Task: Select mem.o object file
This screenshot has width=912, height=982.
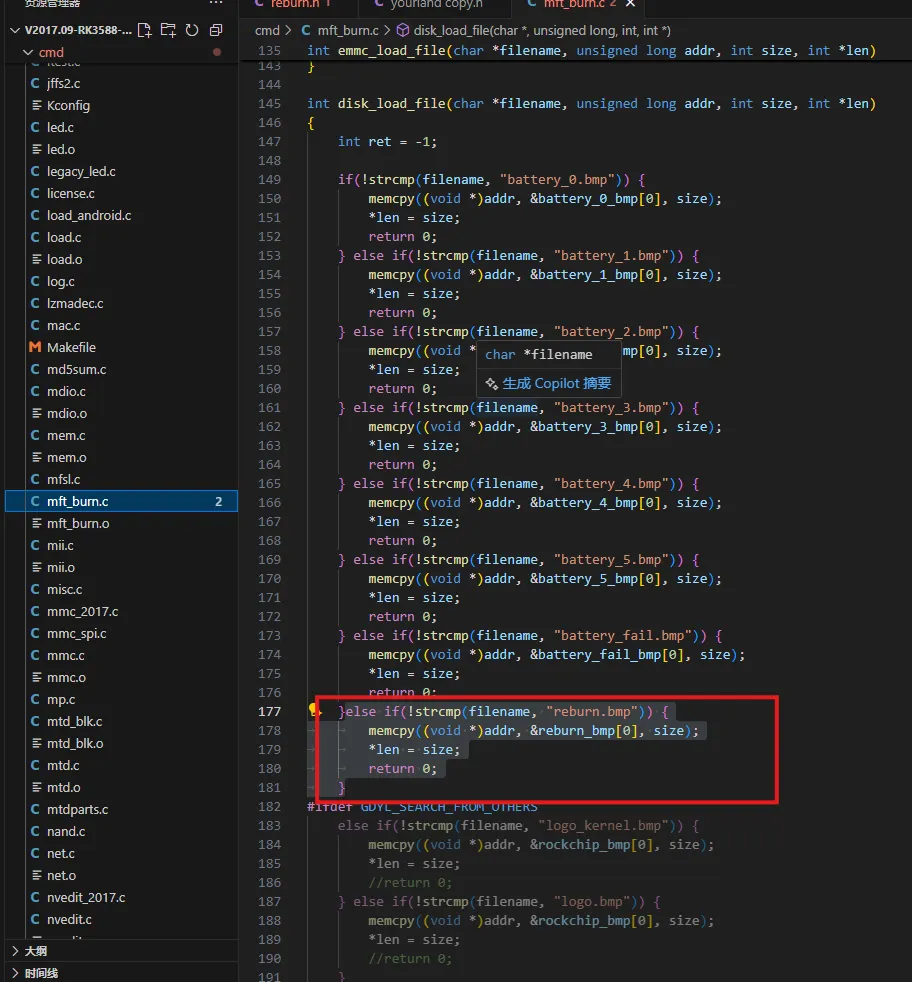Action: pyautogui.click(x=122, y=457)
